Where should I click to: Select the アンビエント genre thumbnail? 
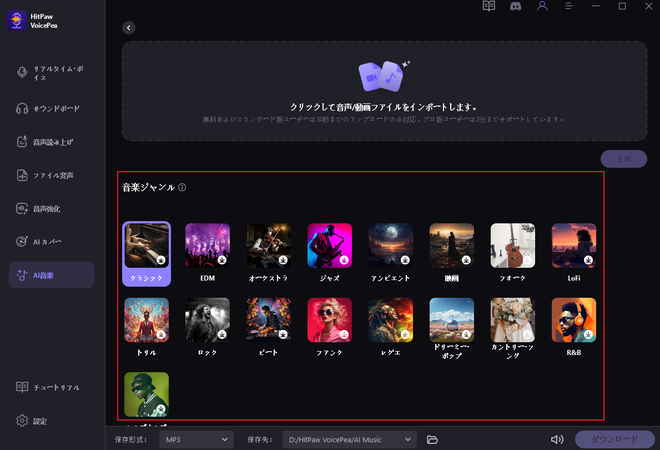(x=391, y=246)
